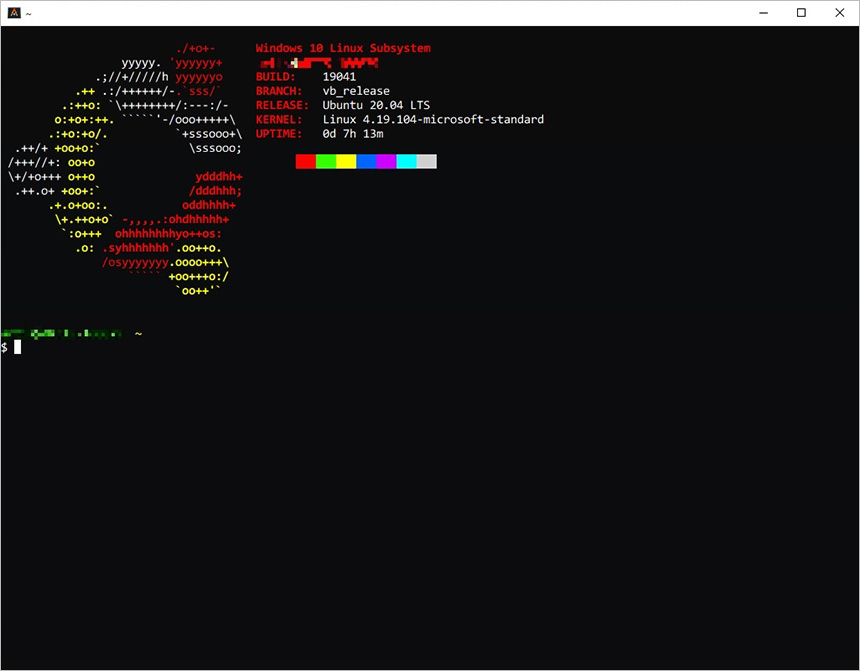
Task: Click the terminal app icon in title bar
Action: tap(14, 13)
